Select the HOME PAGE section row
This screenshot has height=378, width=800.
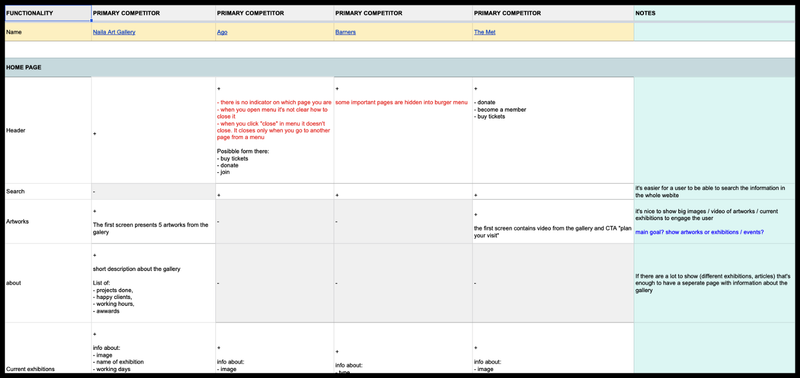[x=399, y=67]
